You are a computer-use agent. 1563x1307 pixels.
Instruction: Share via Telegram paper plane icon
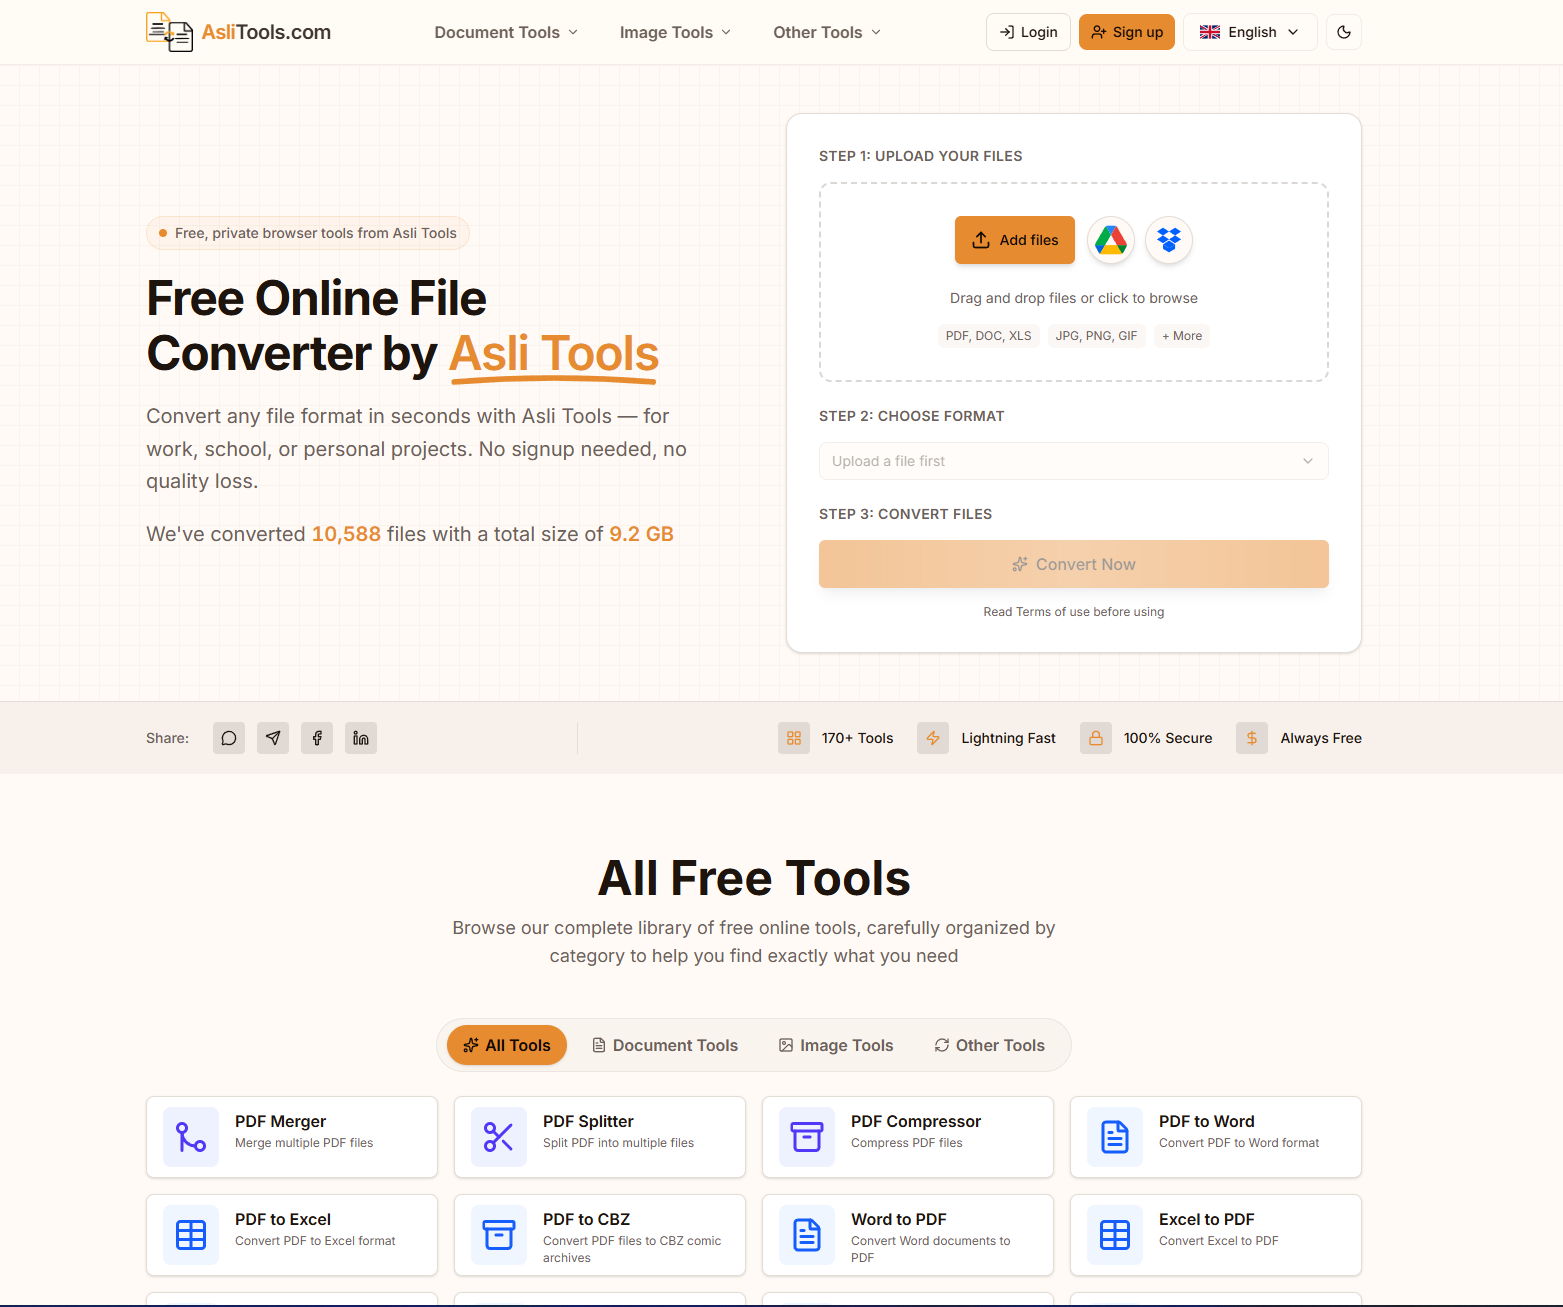[x=273, y=738]
